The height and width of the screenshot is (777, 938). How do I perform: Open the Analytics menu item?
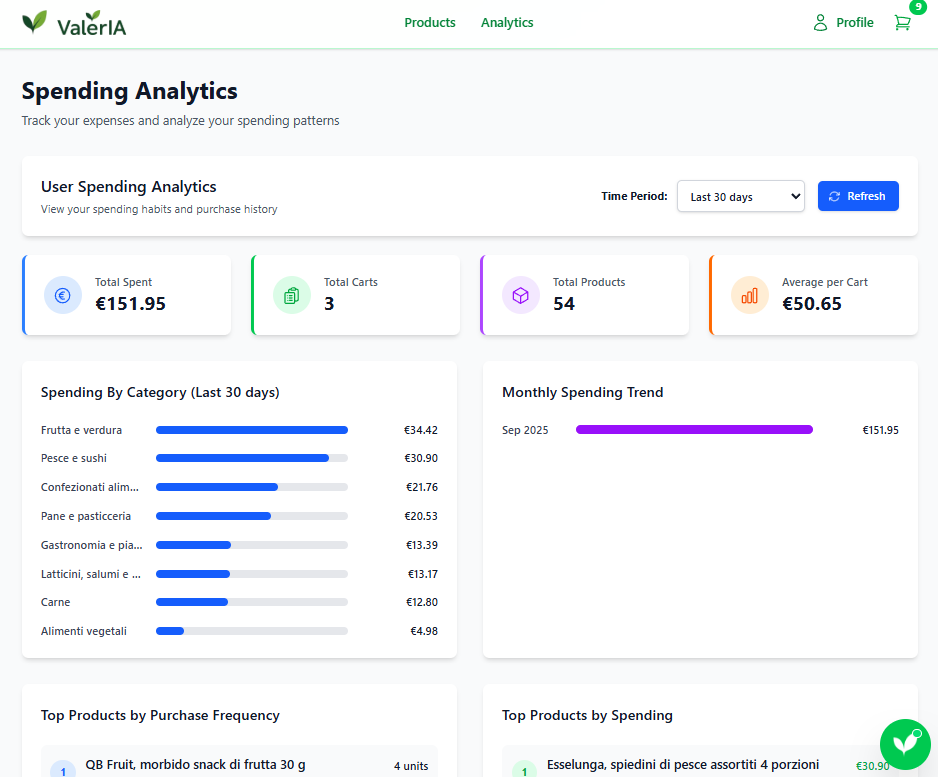[x=507, y=23]
